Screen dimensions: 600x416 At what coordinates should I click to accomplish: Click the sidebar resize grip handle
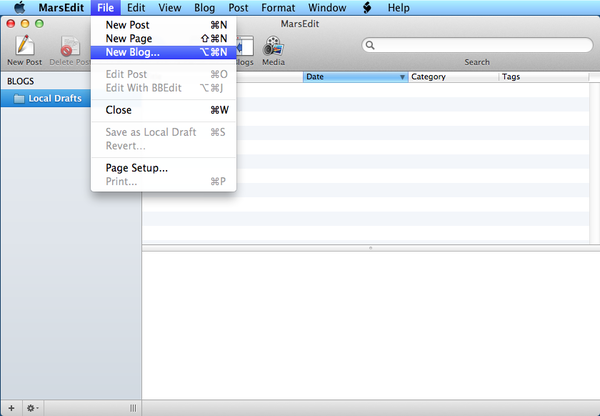pos(133,408)
